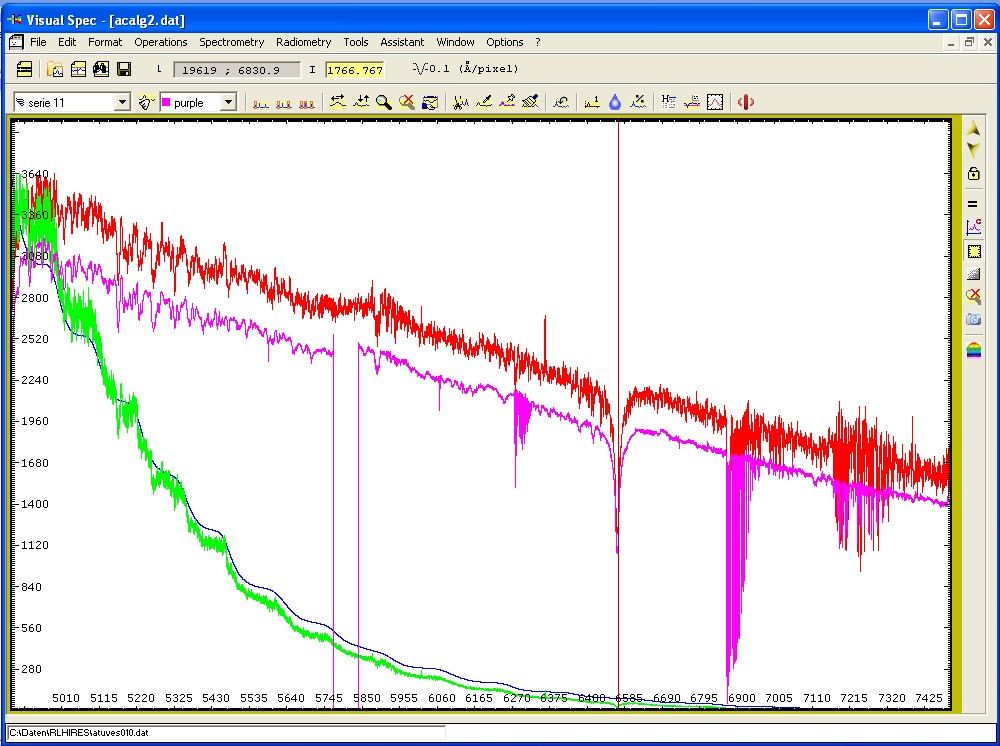Screen dimensions: 1000x746
Task: Click the camera snapshot icon in sidebar
Action: (x=973, y=320)
